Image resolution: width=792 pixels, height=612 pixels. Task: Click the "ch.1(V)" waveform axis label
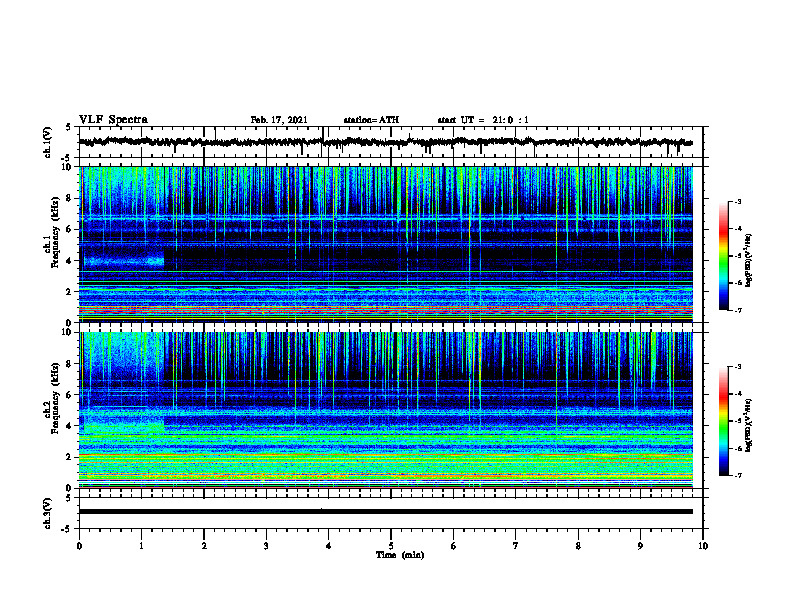pos(48,142)
